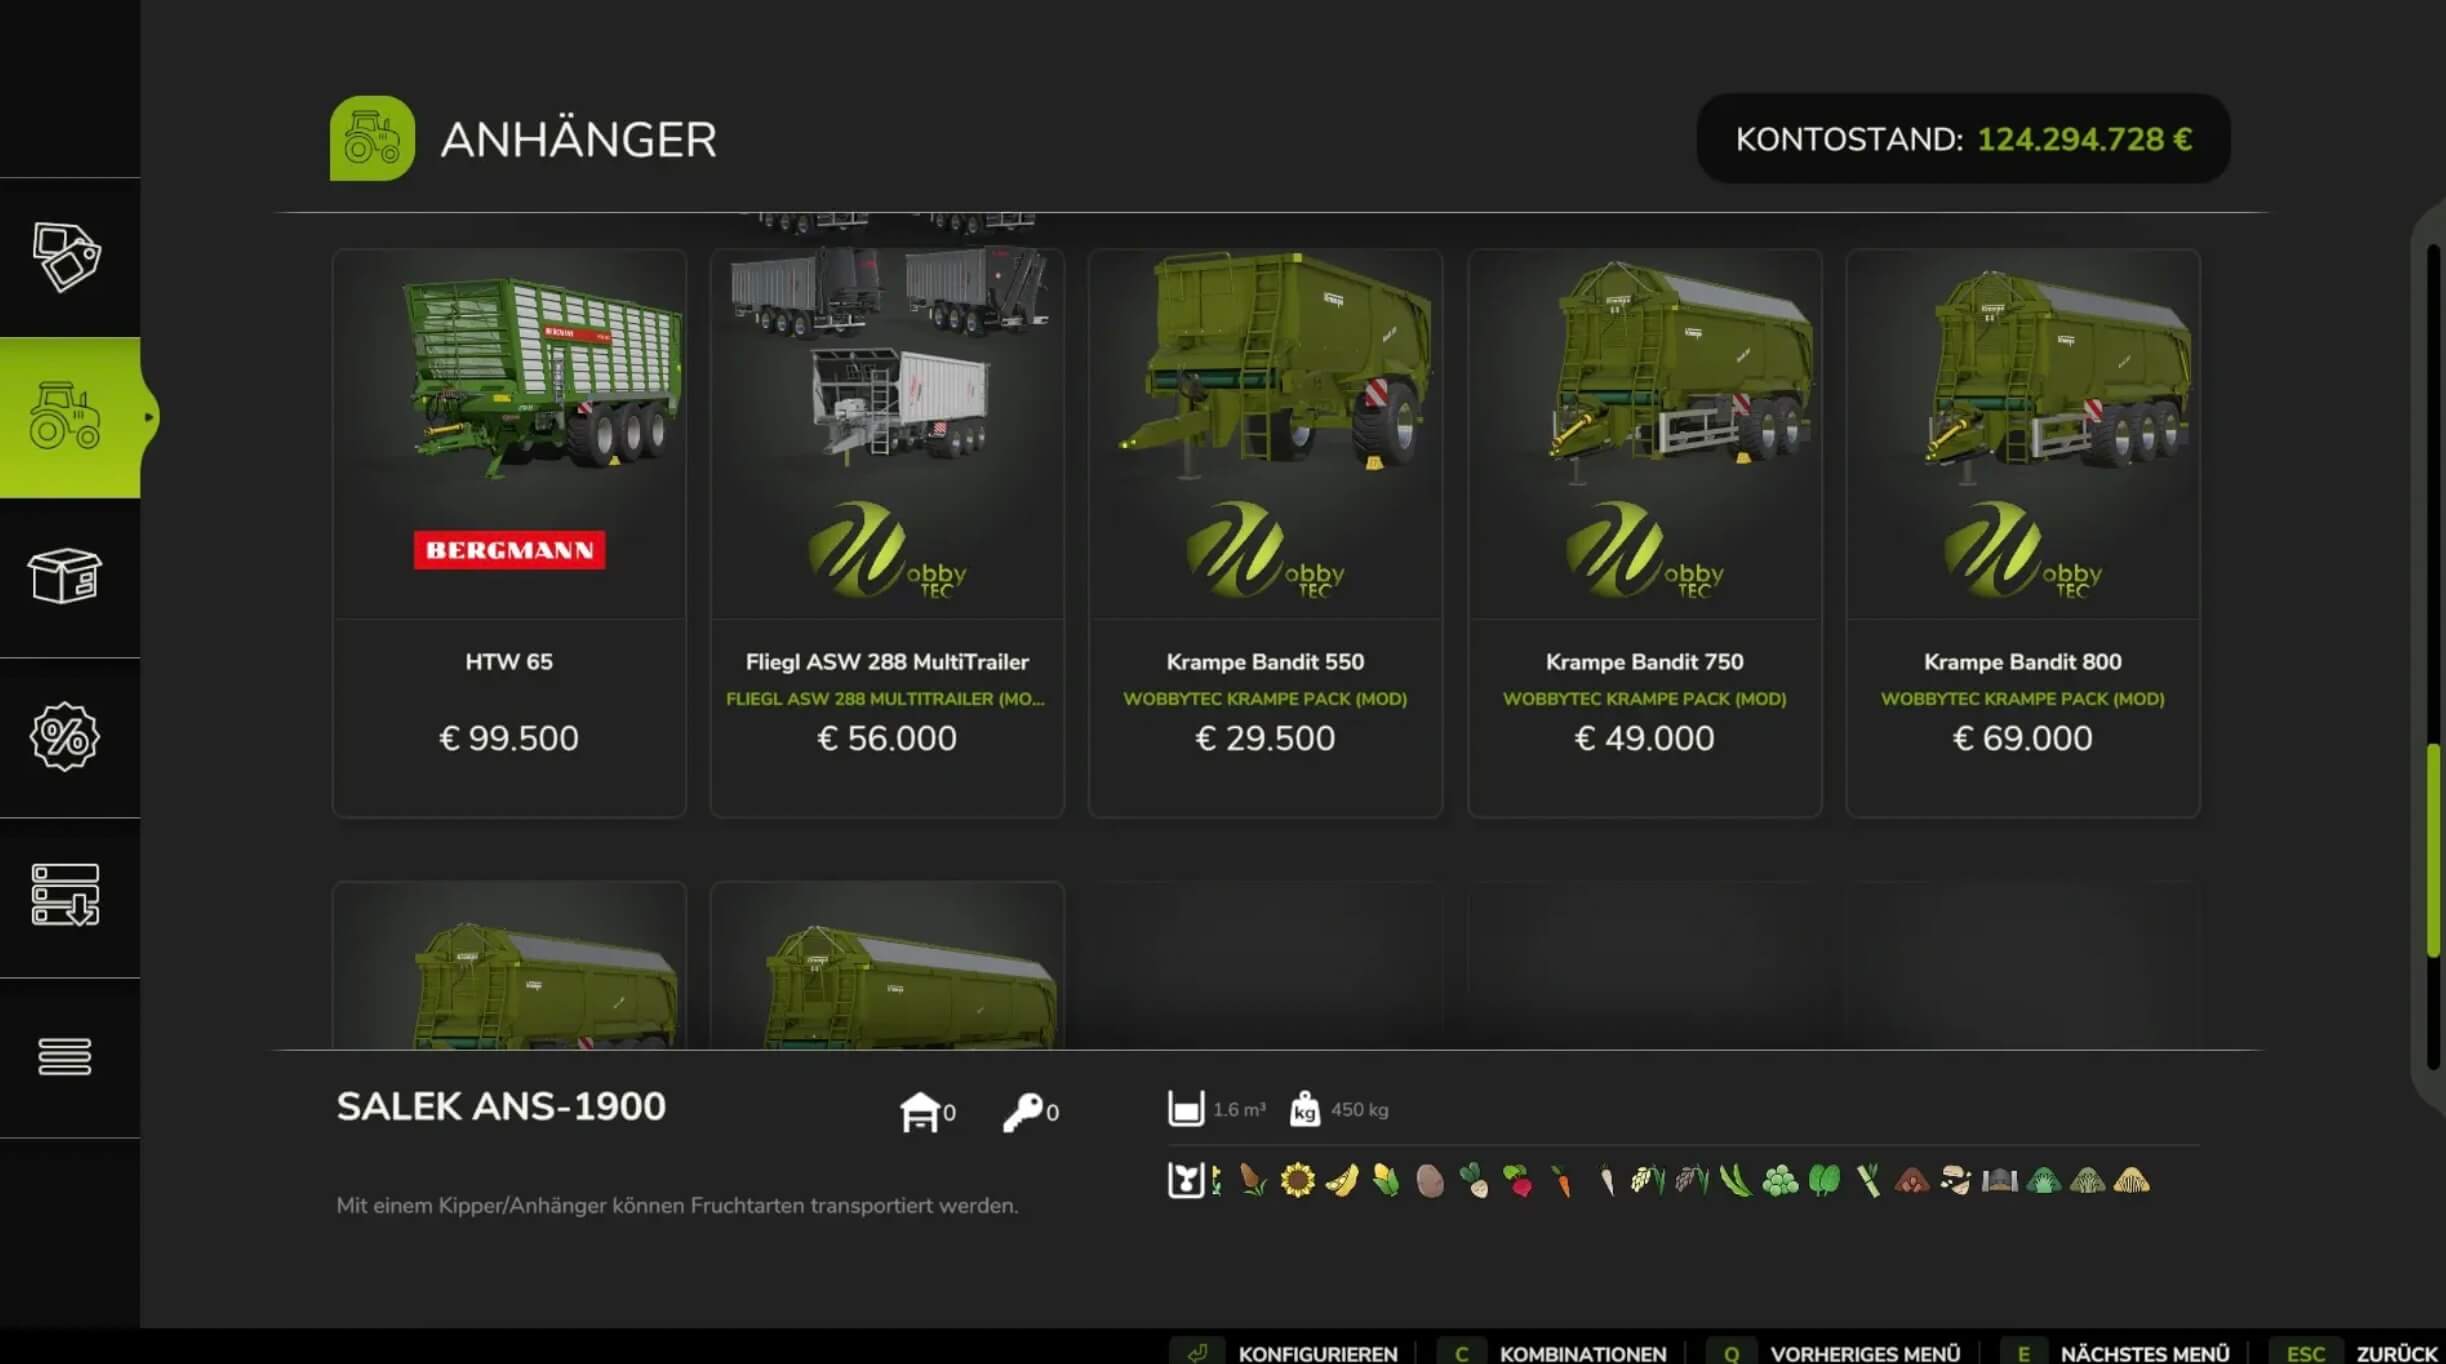Select the Krampe Bandit 550 trailer
Viewport: 2446px width, 1364px height.
pos(1265,533)
